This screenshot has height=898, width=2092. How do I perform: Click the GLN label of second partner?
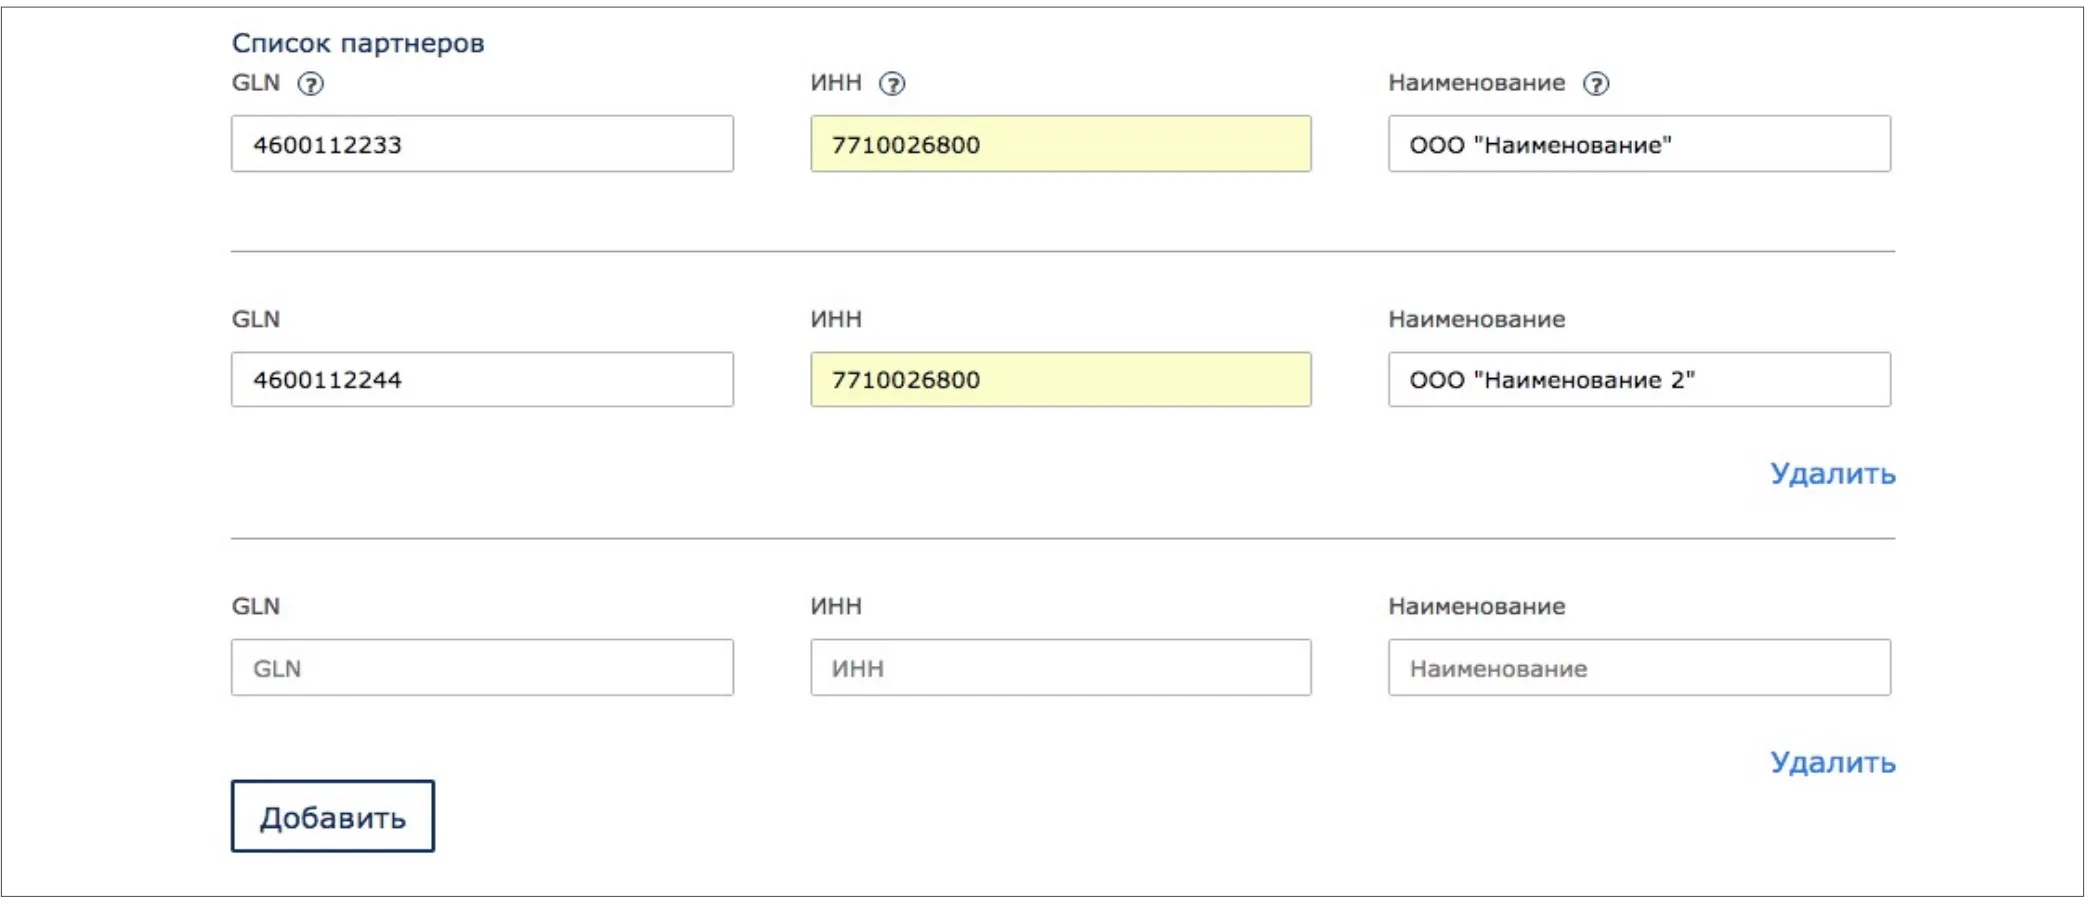coord(256,319)
